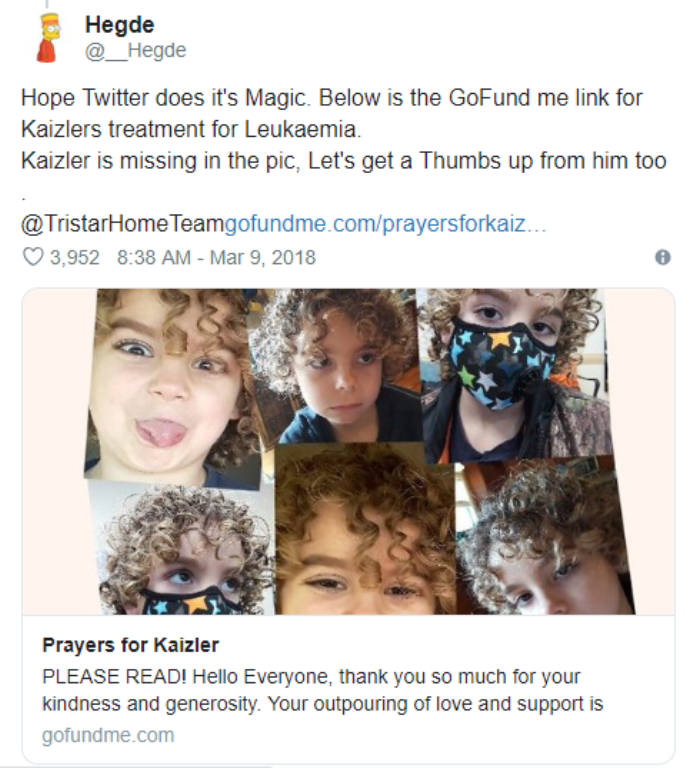696x768 pixels.
Task: Open the tweet info icon
Action: (x=662, y=257)
